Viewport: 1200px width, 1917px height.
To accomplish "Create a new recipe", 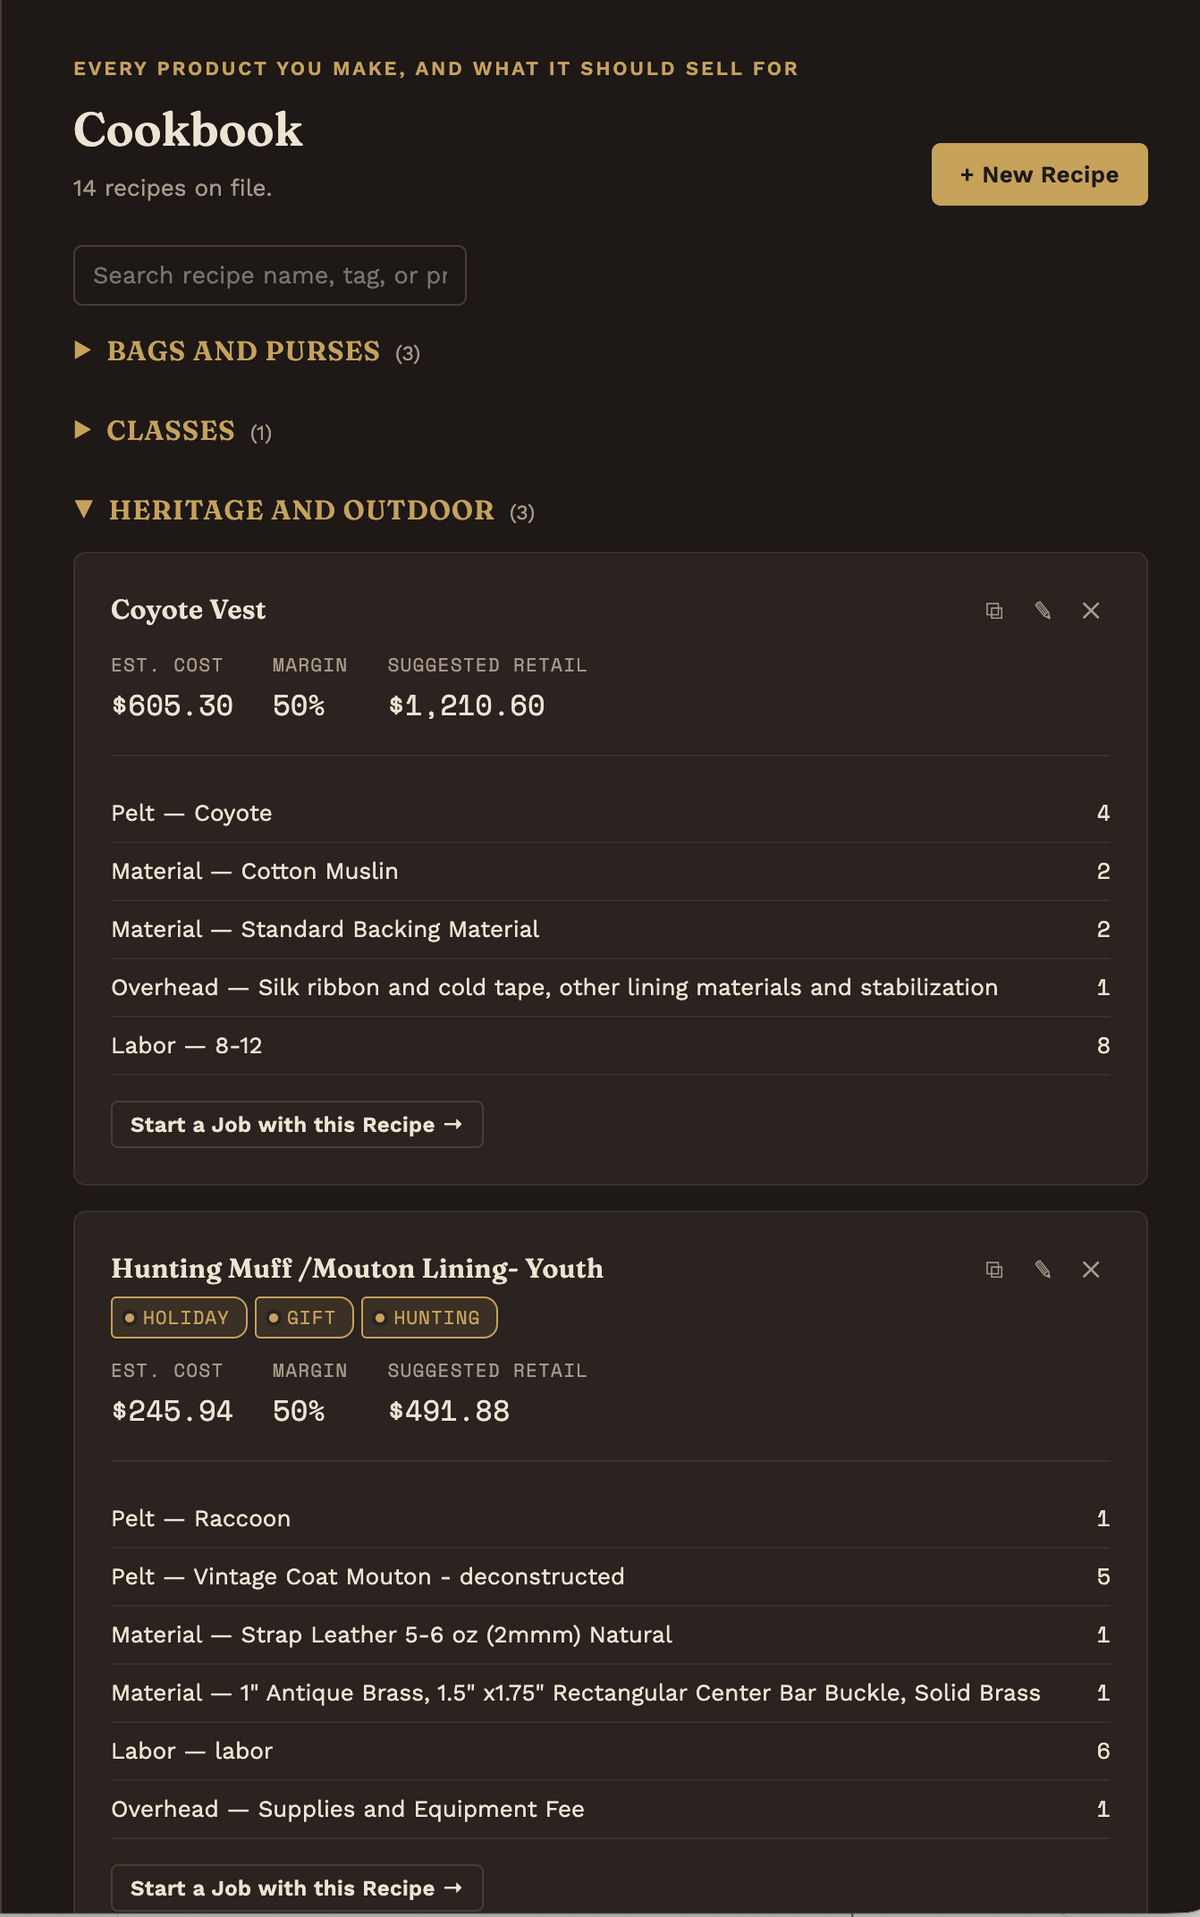I will (x=1039, y=174).
